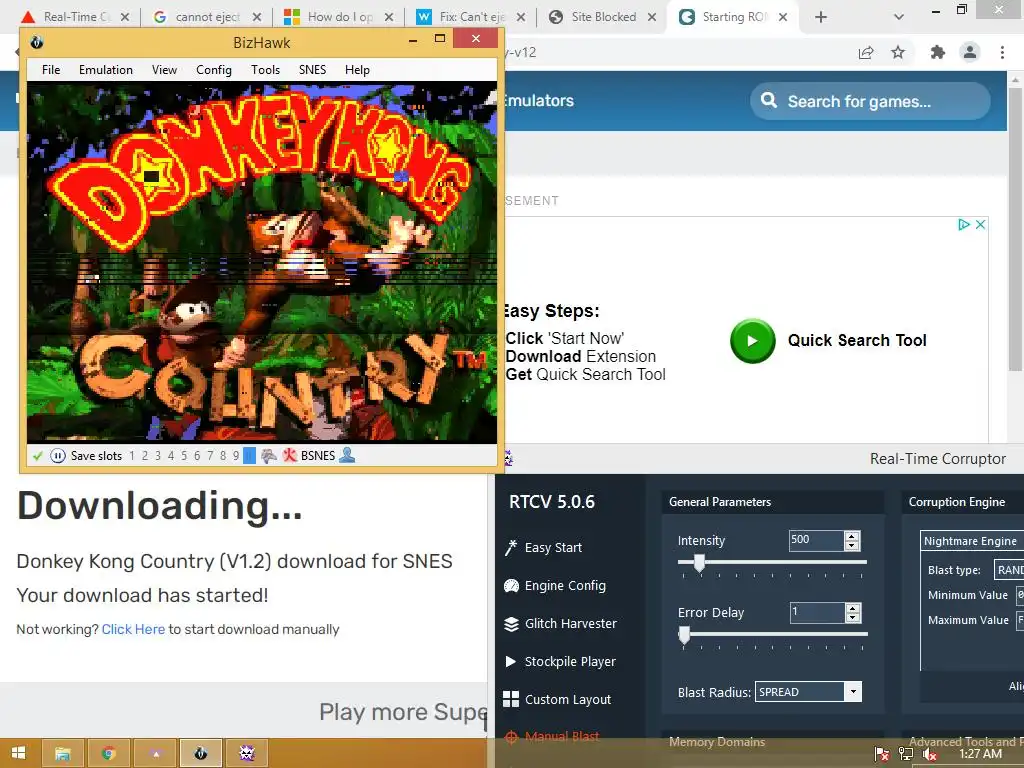
Task: Select save slot 9 in BizHawk
Action: [236, 456]
